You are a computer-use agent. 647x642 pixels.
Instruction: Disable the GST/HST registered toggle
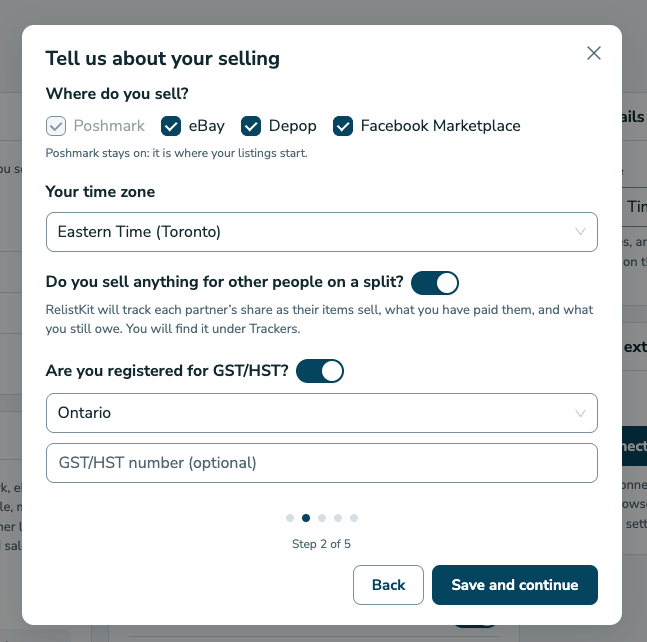[x=319, y=371]
